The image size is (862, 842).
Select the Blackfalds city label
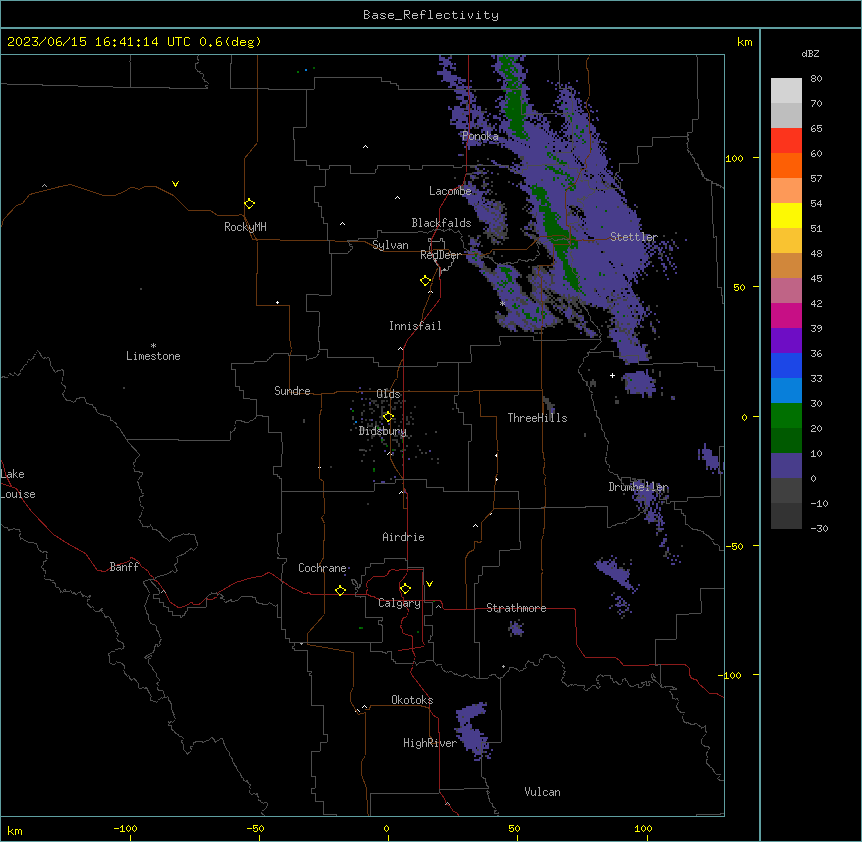coord(441,223)
